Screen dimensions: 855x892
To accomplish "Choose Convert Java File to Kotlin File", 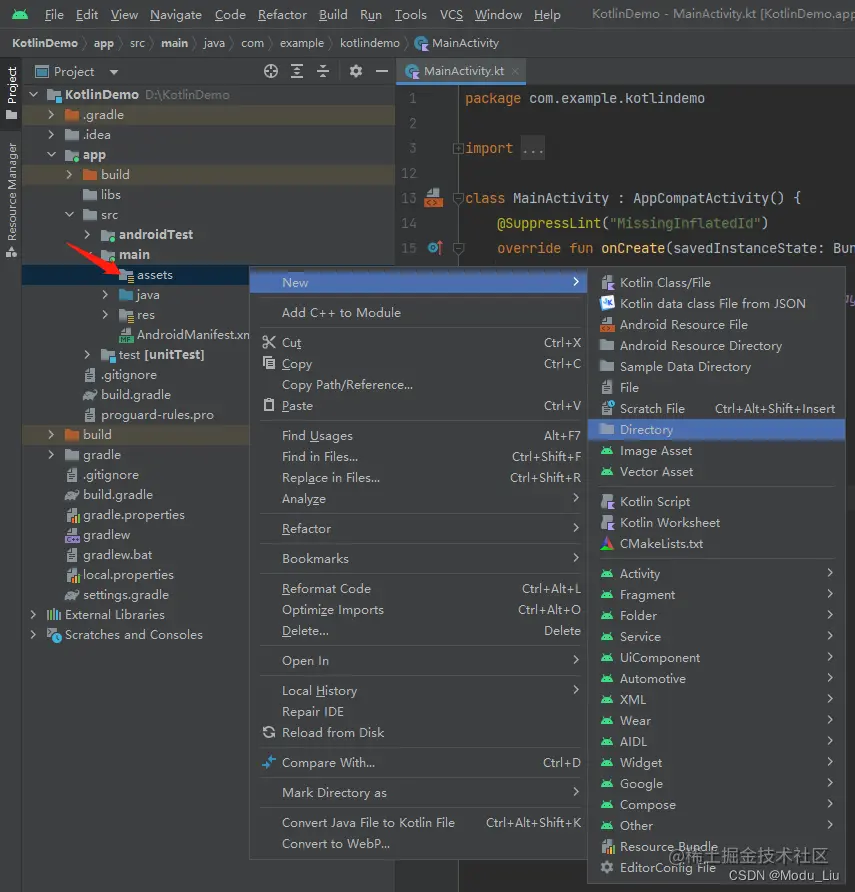I will (418, 823).
